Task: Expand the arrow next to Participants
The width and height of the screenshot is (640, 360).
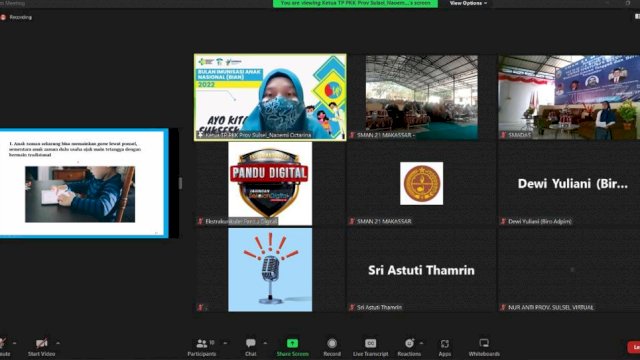Action: [x=225, y=343]
